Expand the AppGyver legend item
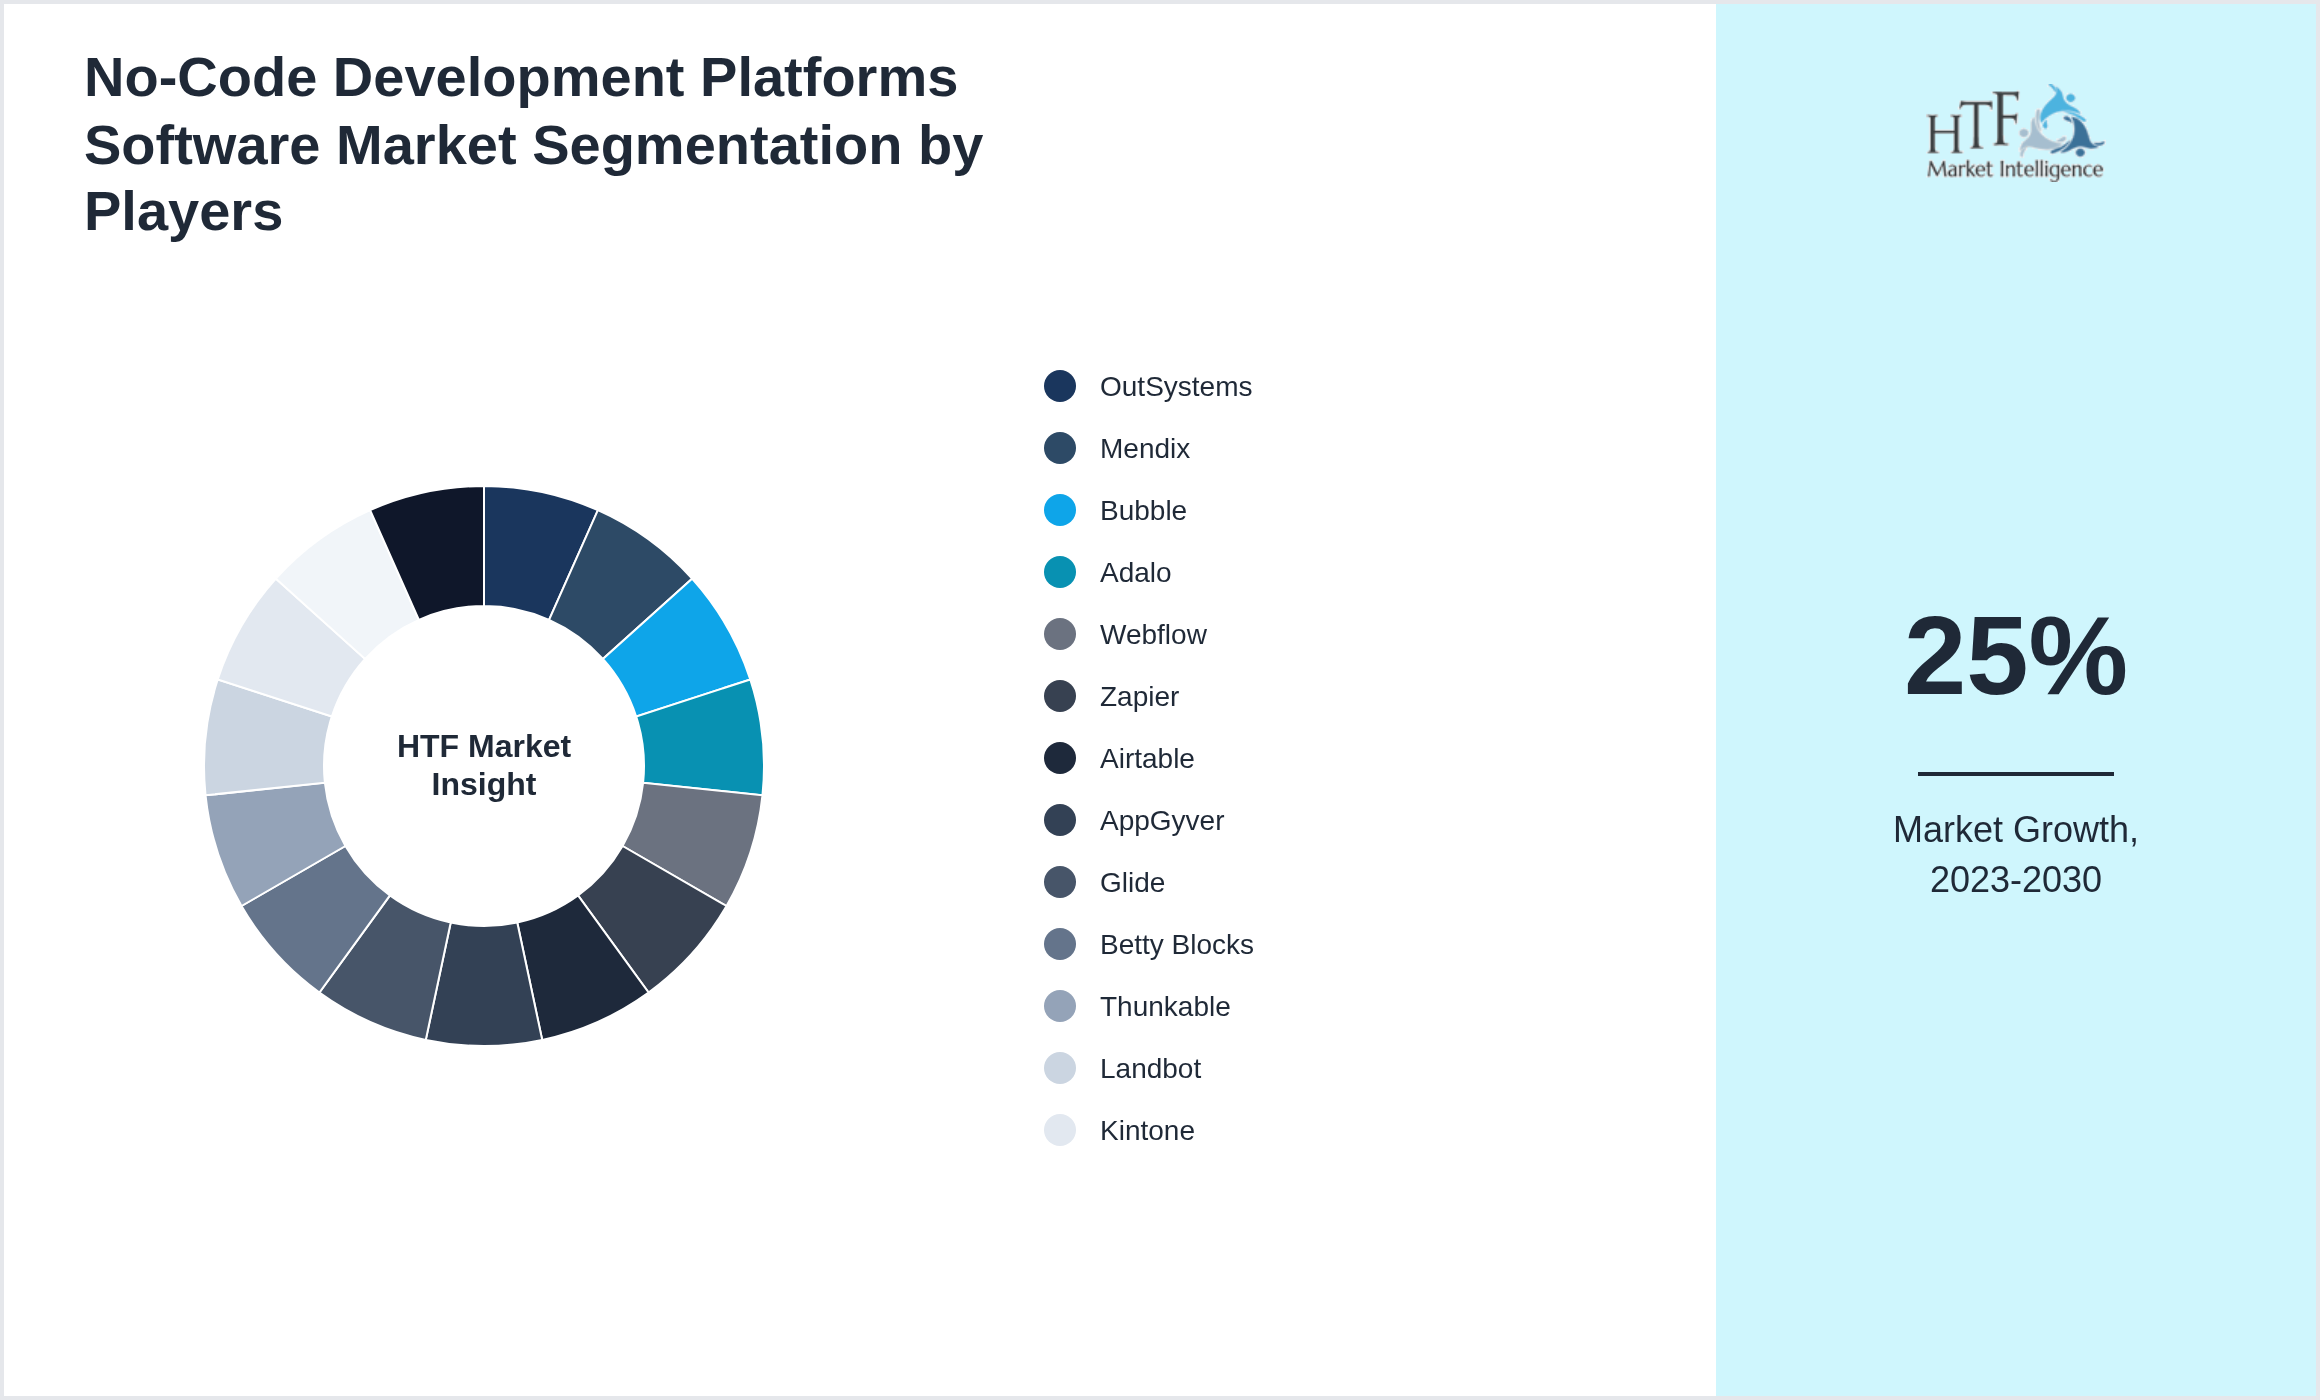Screen dimensions: 2320x1400 [x=1161, y=821]
